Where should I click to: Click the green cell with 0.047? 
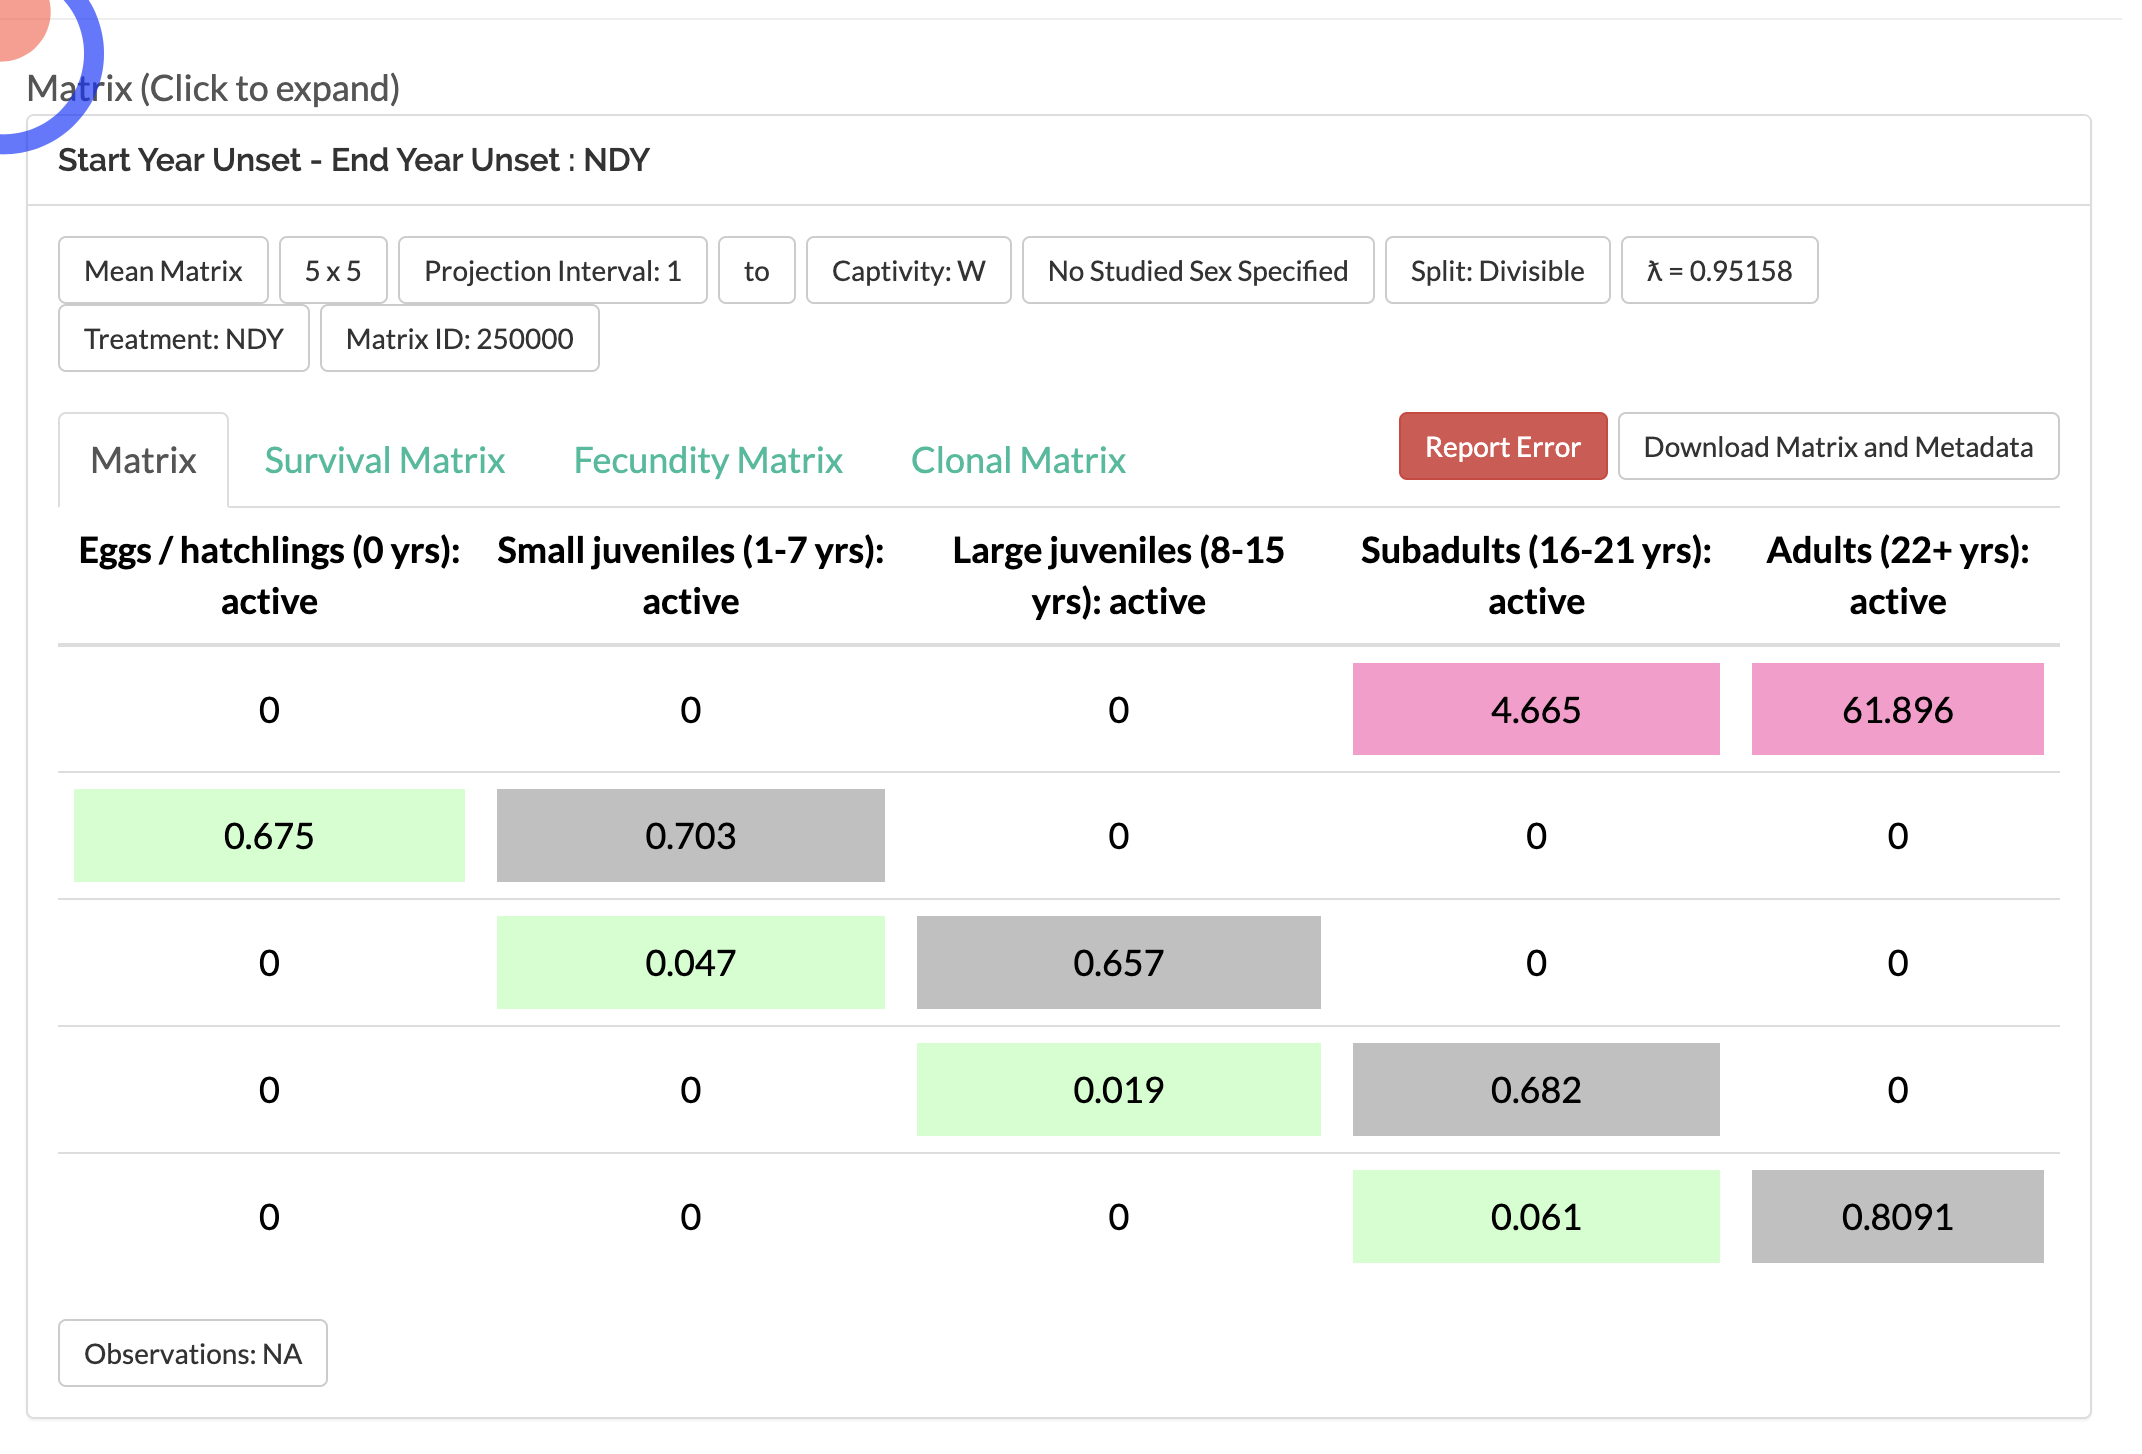pyautogui.click(x=690, y=962)
